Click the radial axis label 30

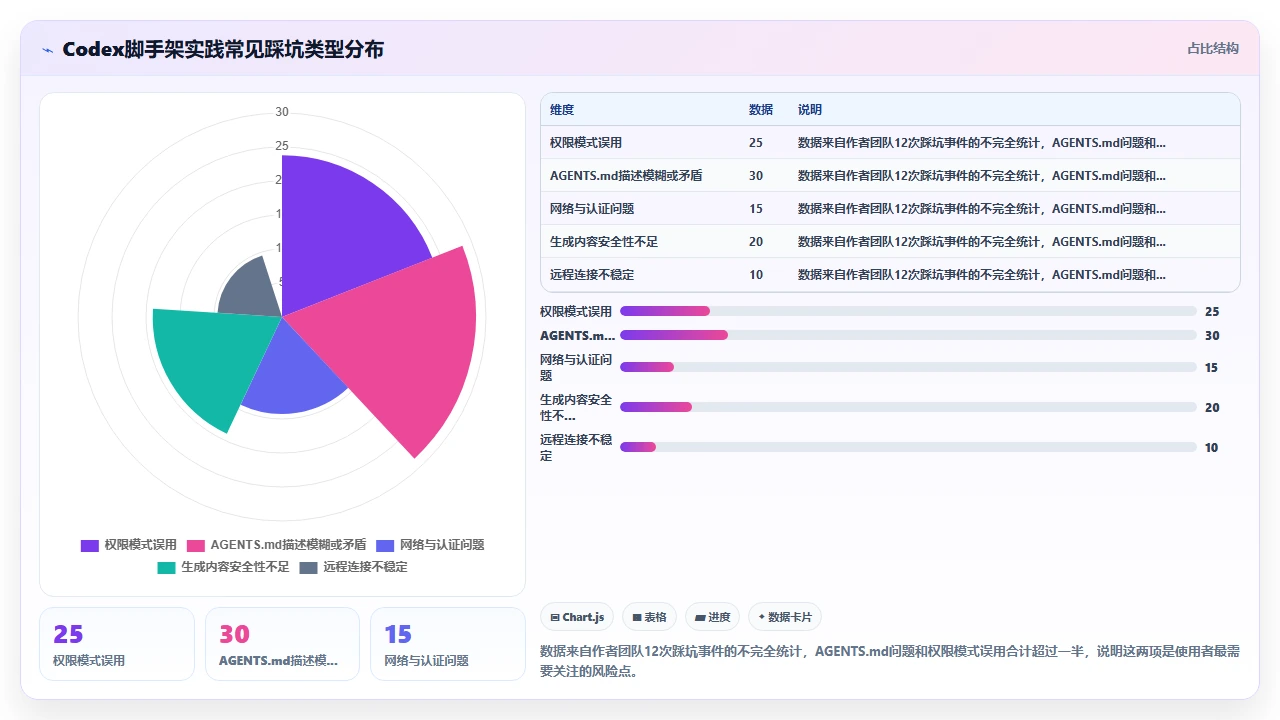click(282, 112)
